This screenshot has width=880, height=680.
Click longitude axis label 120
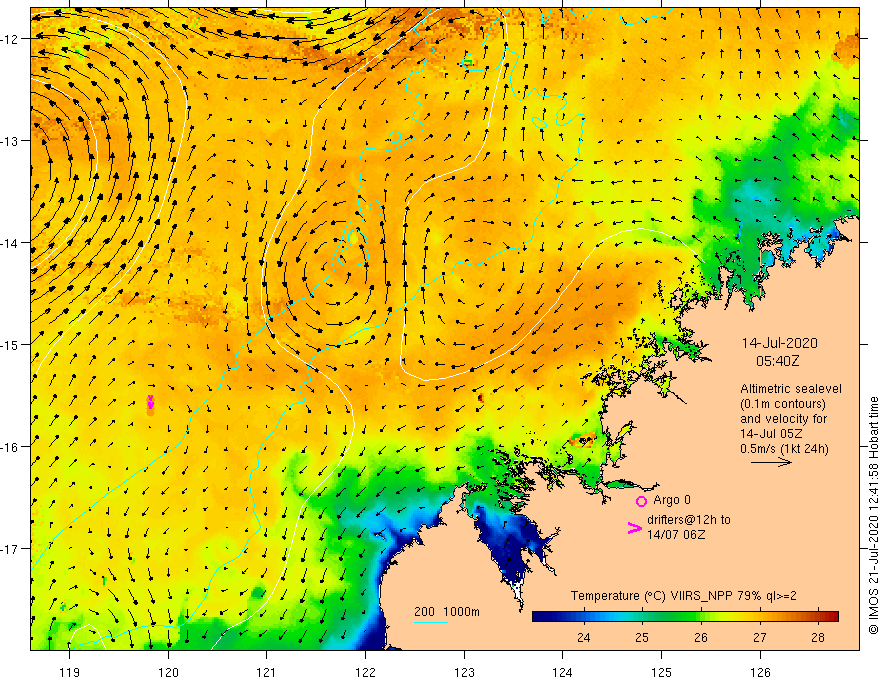tap(168, 672)
